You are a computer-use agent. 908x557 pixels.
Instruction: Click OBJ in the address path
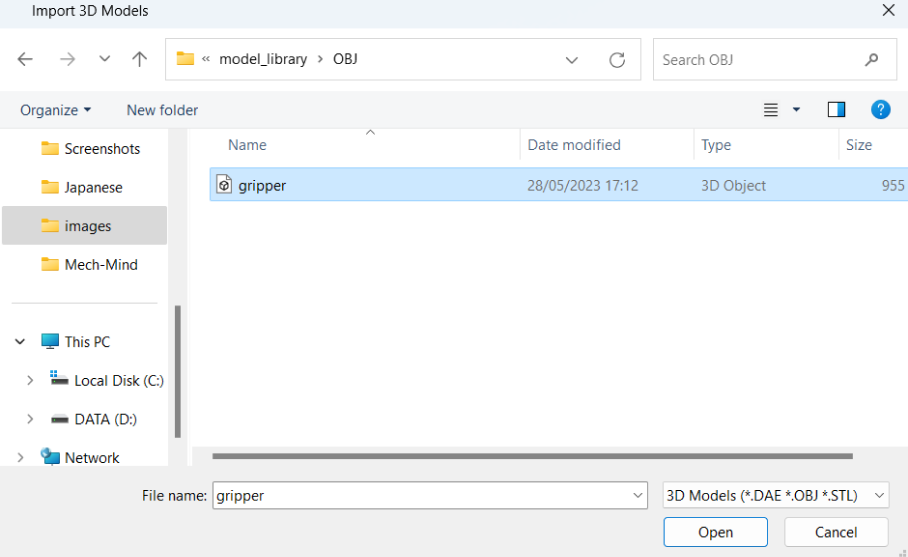tap(345, 59)
